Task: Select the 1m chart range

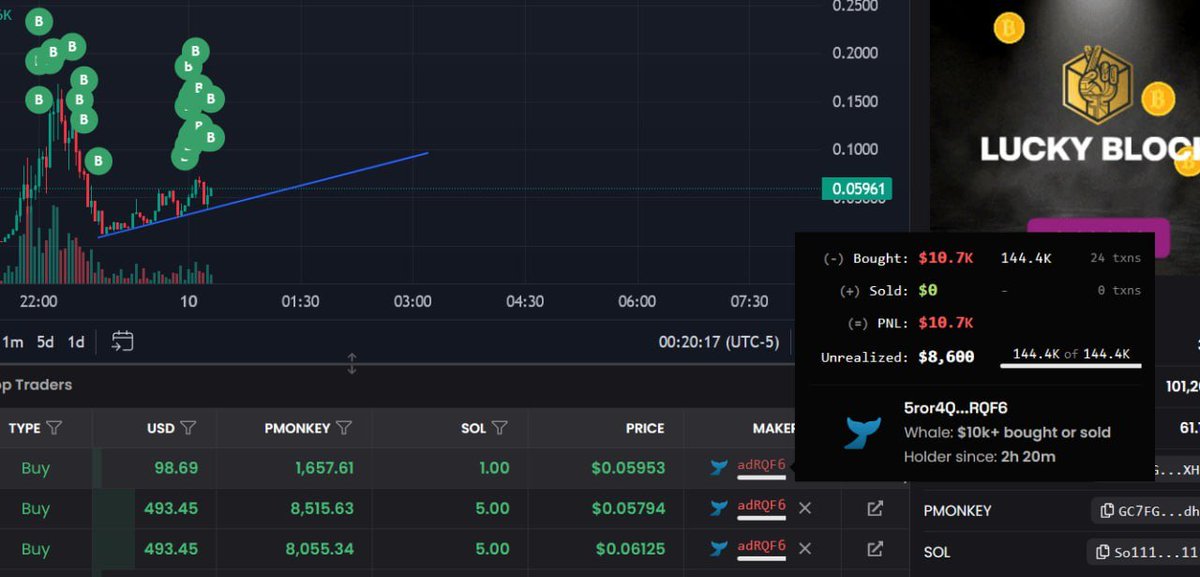Action: (12, 342)
